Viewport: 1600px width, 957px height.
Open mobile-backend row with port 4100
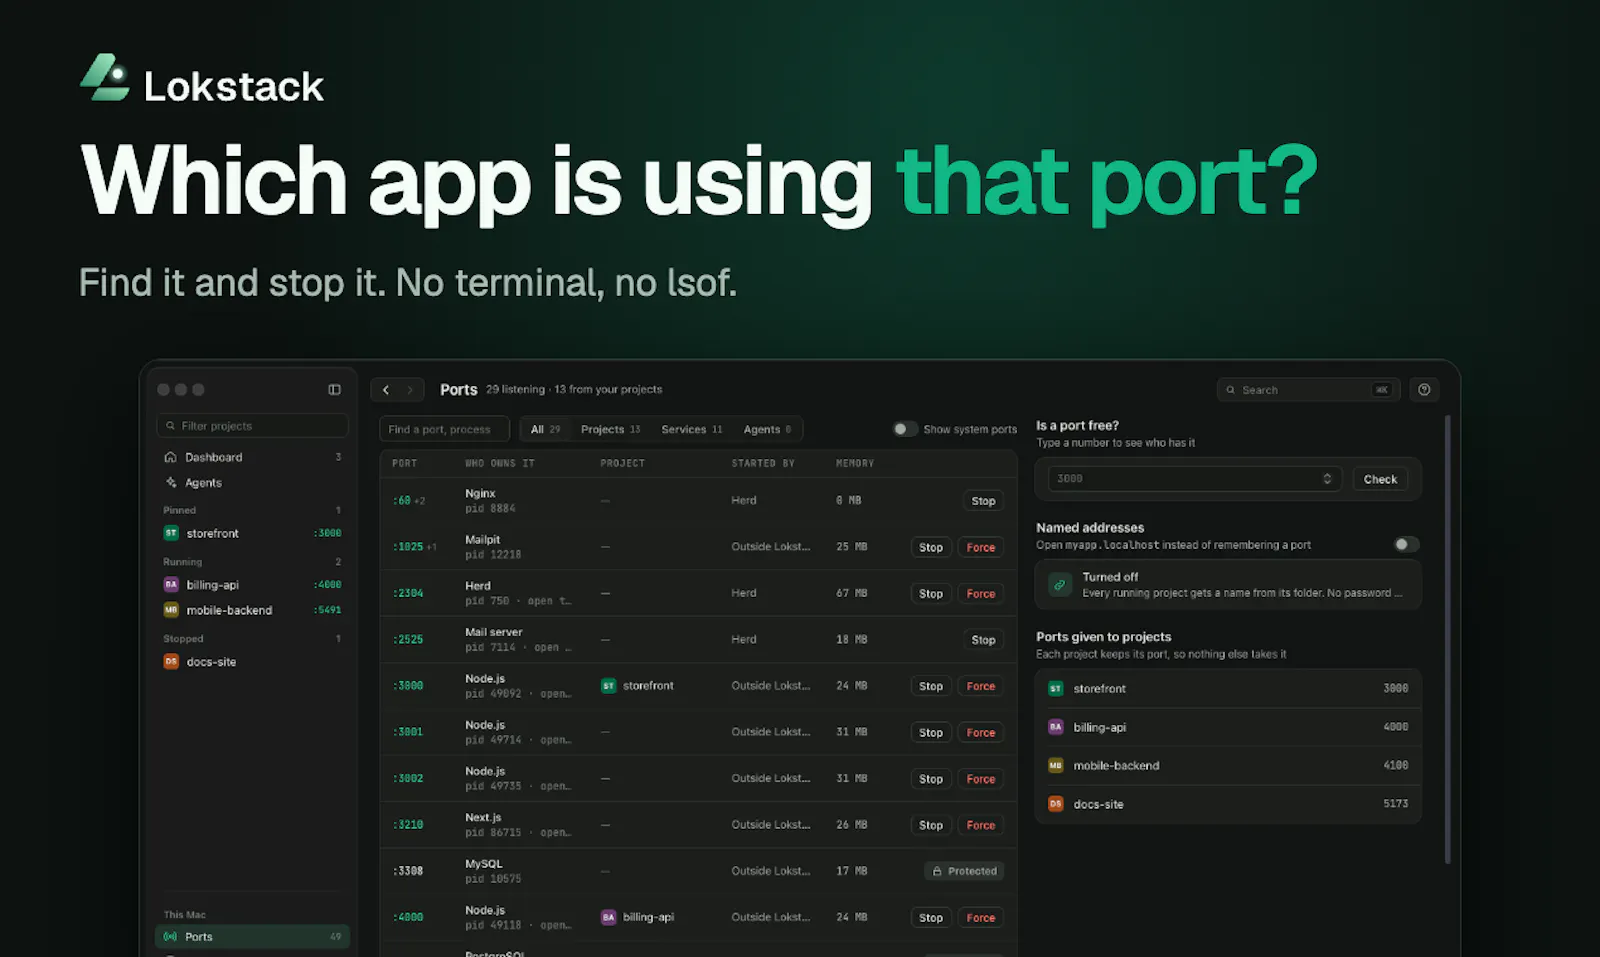1228,766
